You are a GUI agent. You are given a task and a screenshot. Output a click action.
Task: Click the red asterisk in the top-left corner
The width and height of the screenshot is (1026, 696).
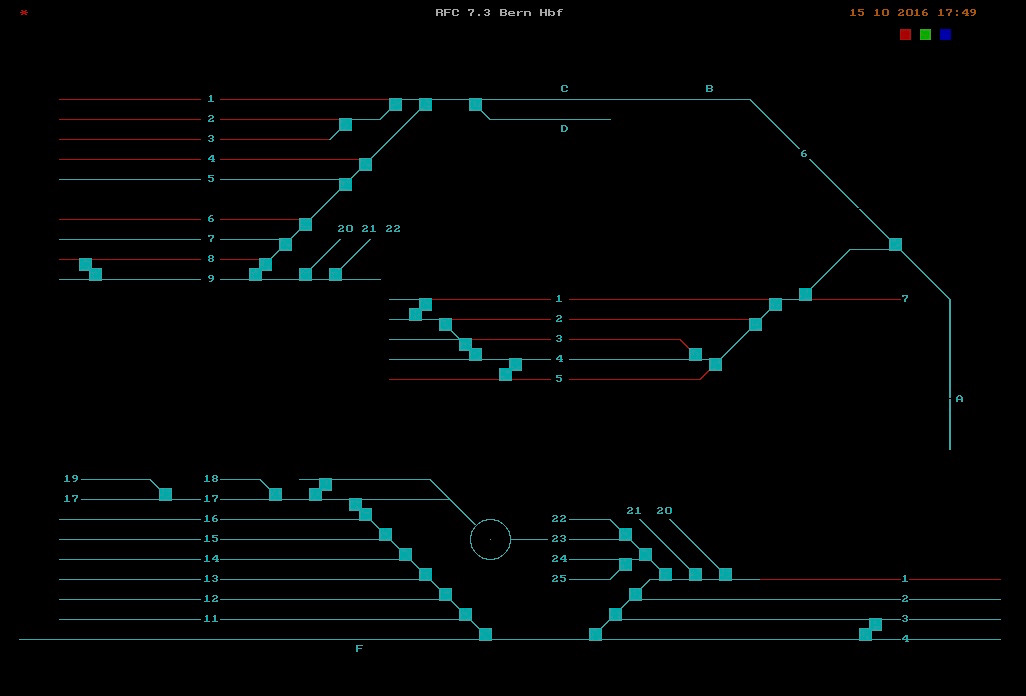click(x=24, y=13)
